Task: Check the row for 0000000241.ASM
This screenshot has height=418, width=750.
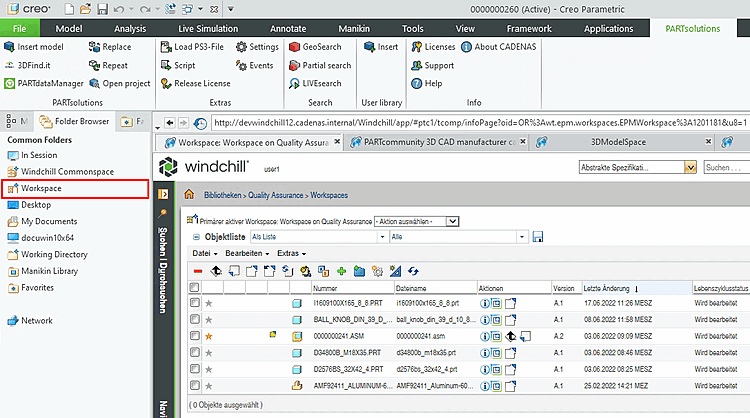Action: click(x=195, y=335)
